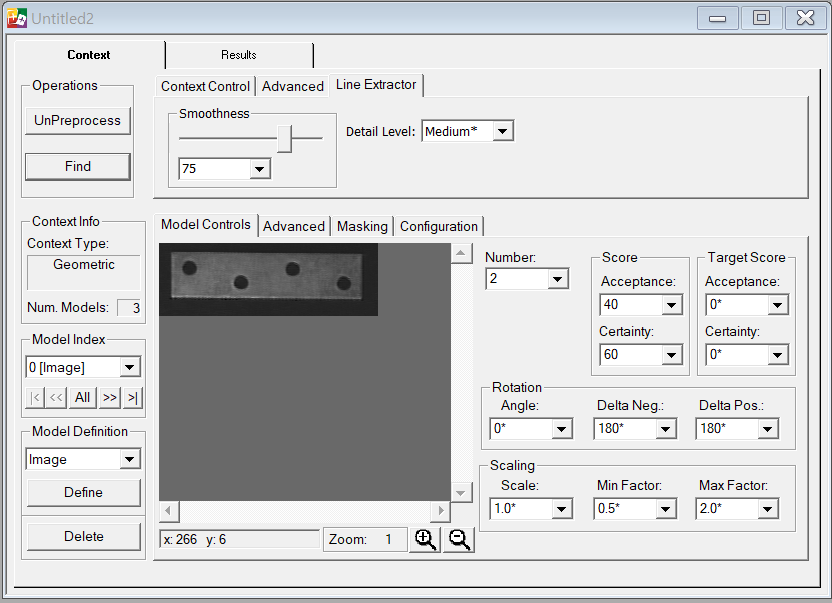This screenshot has width=832, height=603.
Task: Zoom in with the magnifier plus icon
Action: click(x=425, y=540)
